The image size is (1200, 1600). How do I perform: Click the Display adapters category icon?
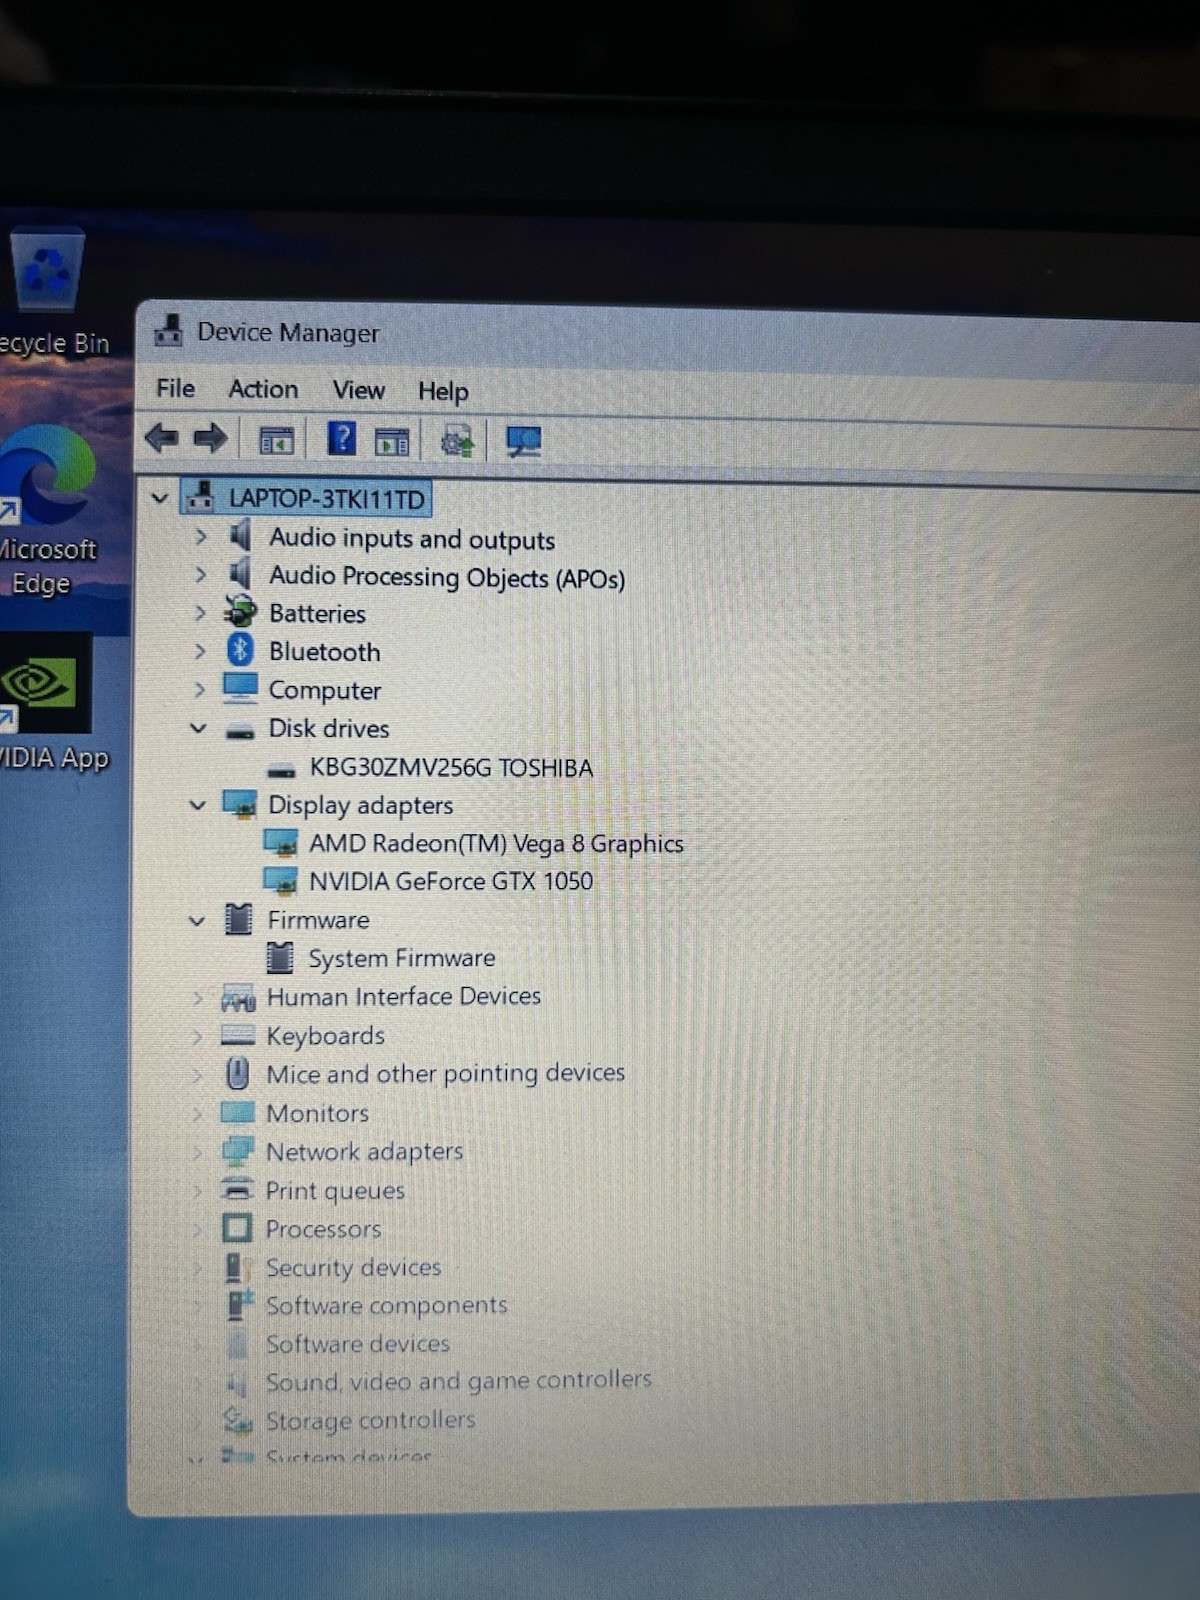pos(240,804)
